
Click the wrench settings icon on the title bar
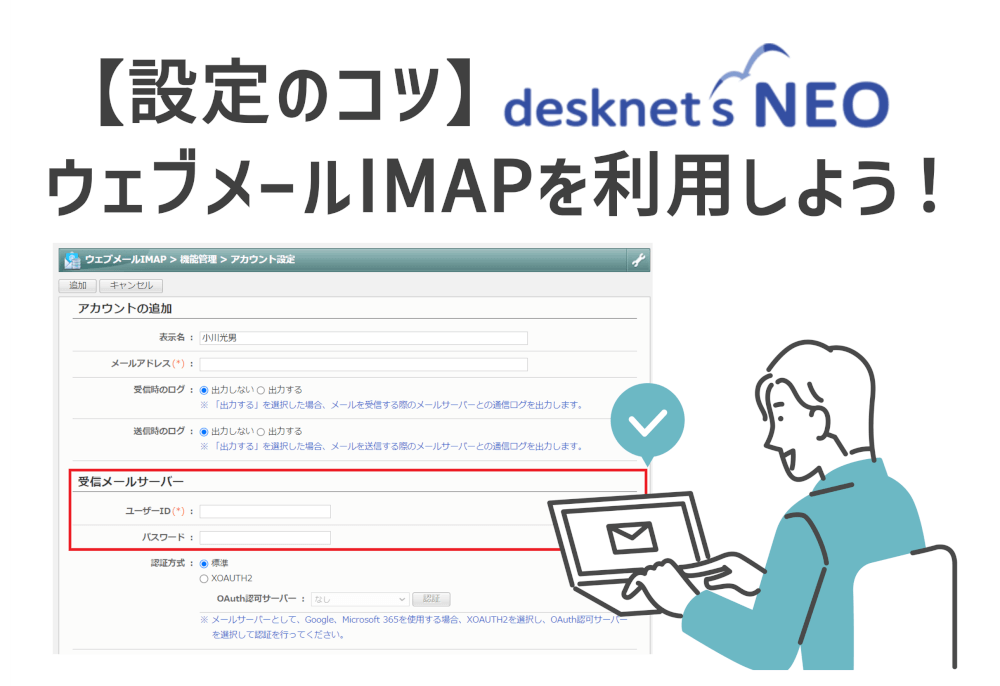coord(639,259)
